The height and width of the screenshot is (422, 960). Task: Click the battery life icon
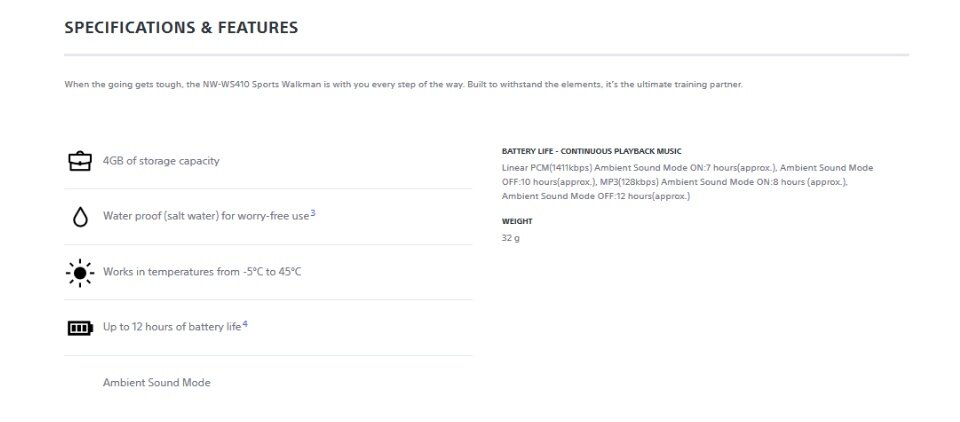80,328
